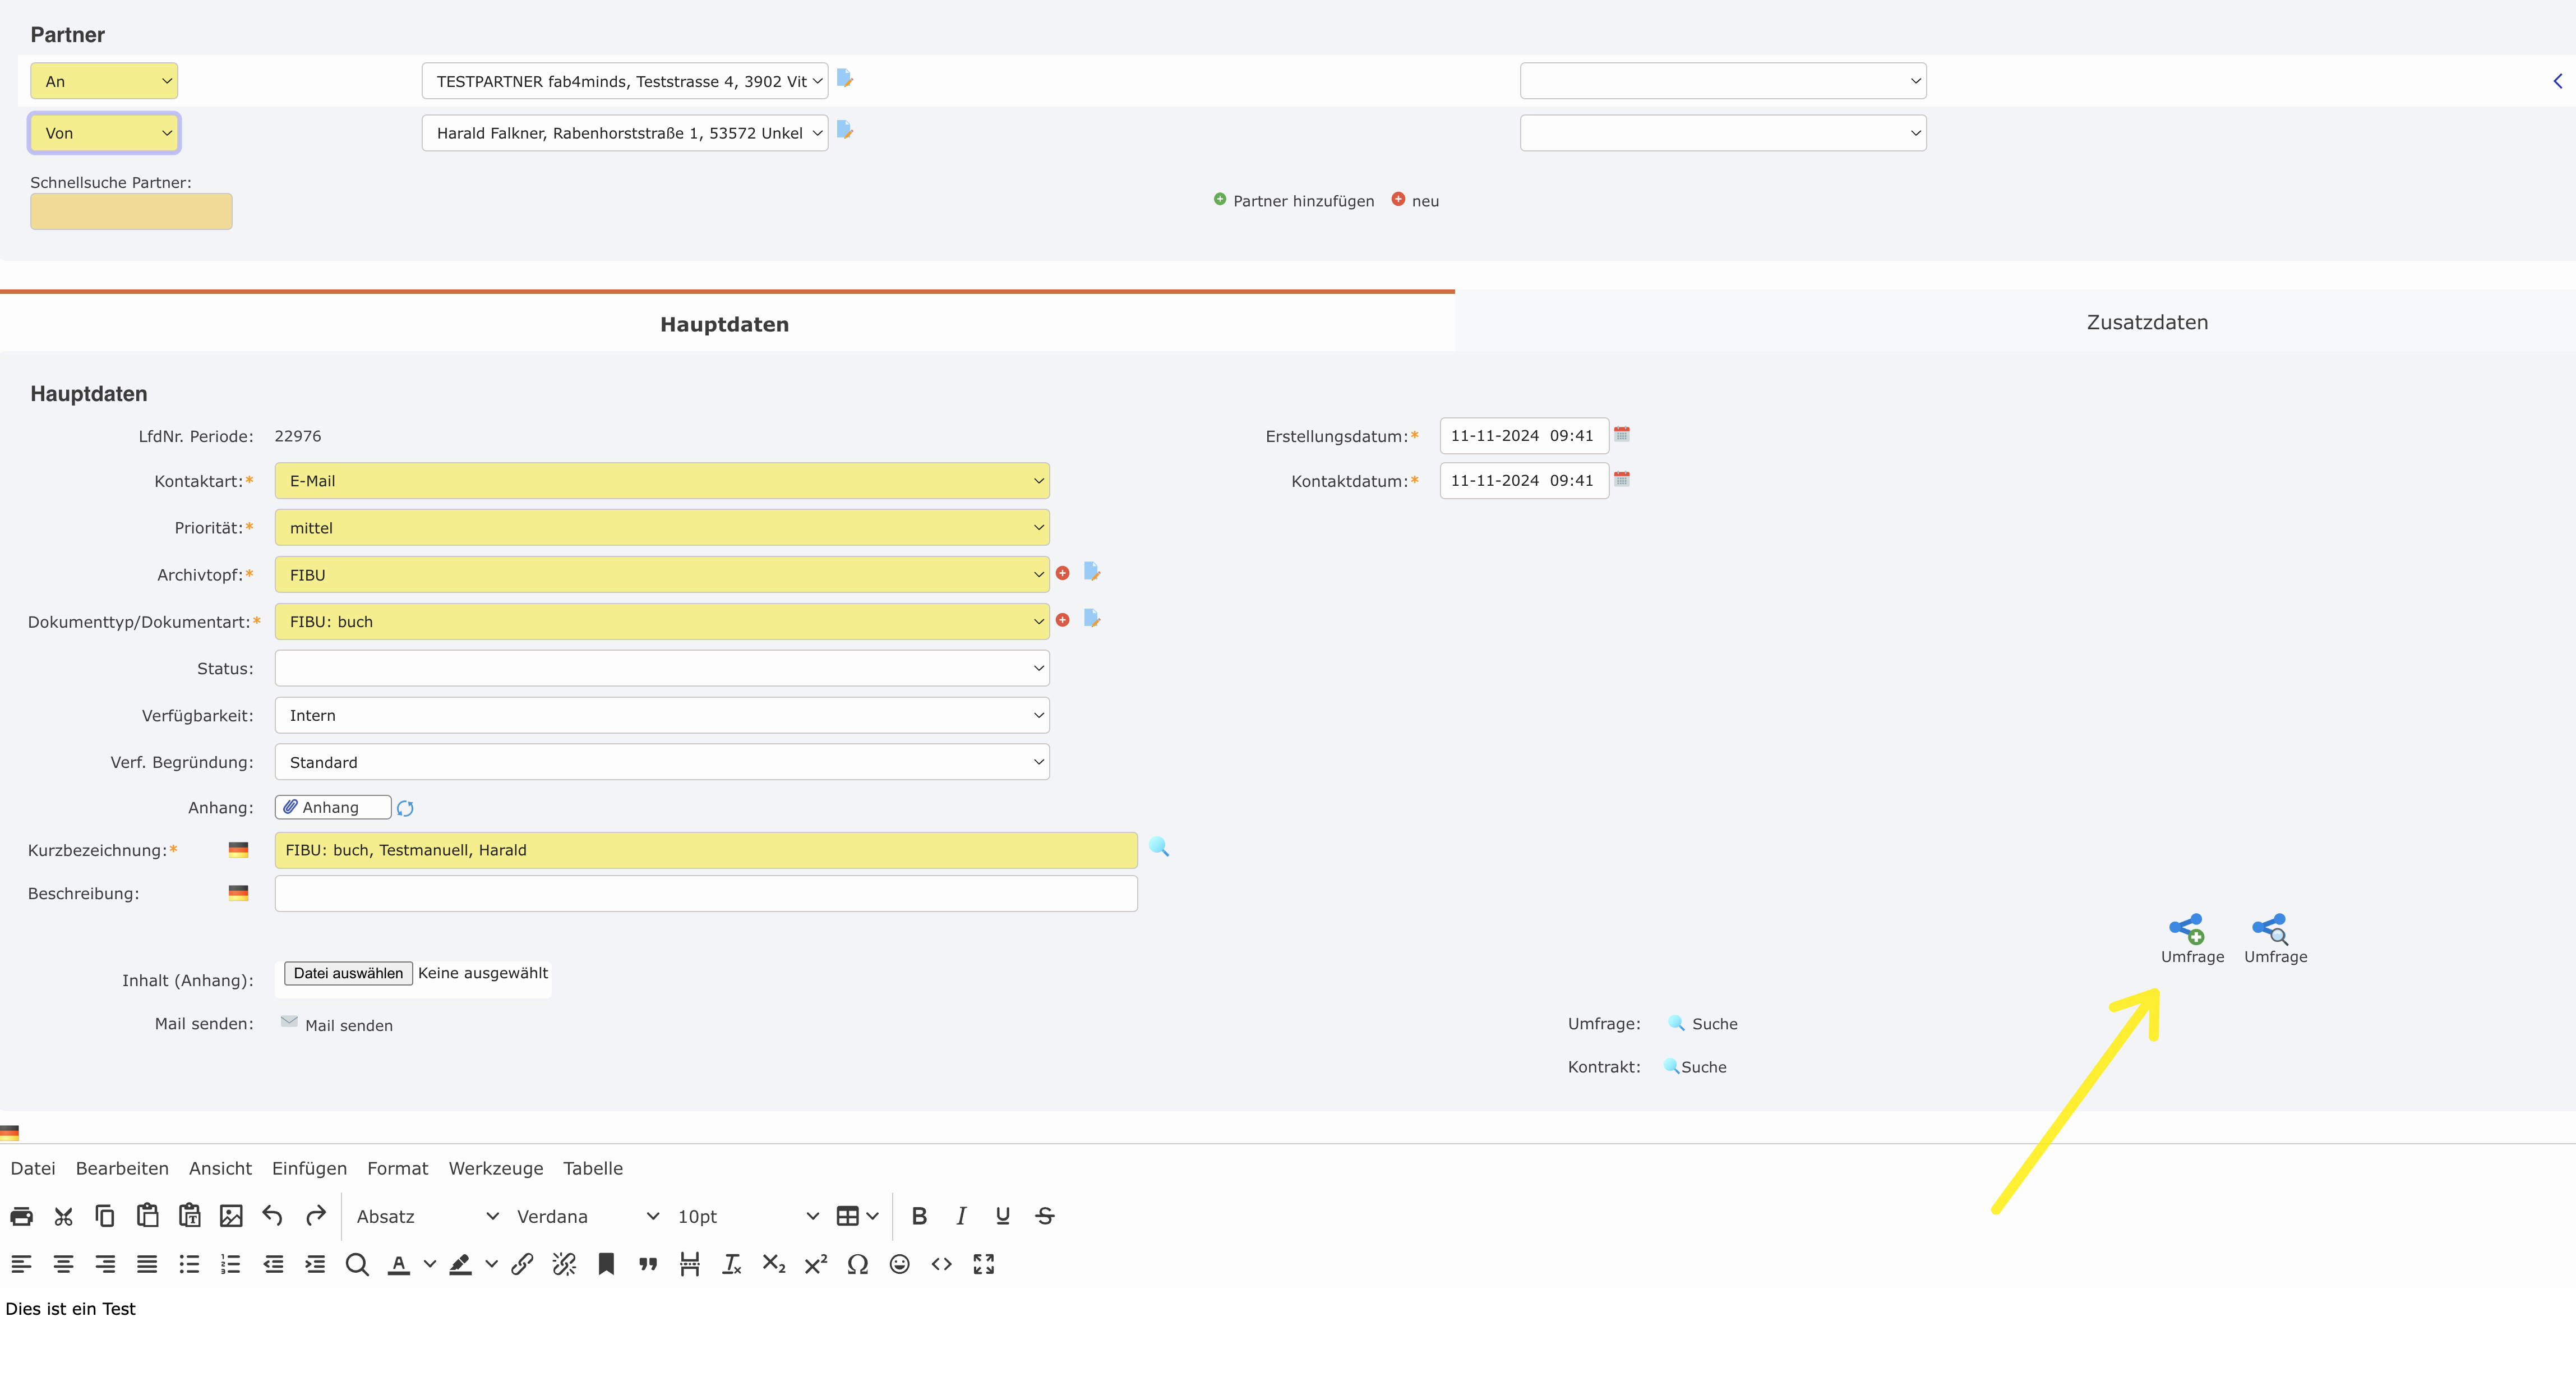Insert image using editor toolbar icon
The width and height of the screenshot is (2576, 1381).
coord(231,1216)
